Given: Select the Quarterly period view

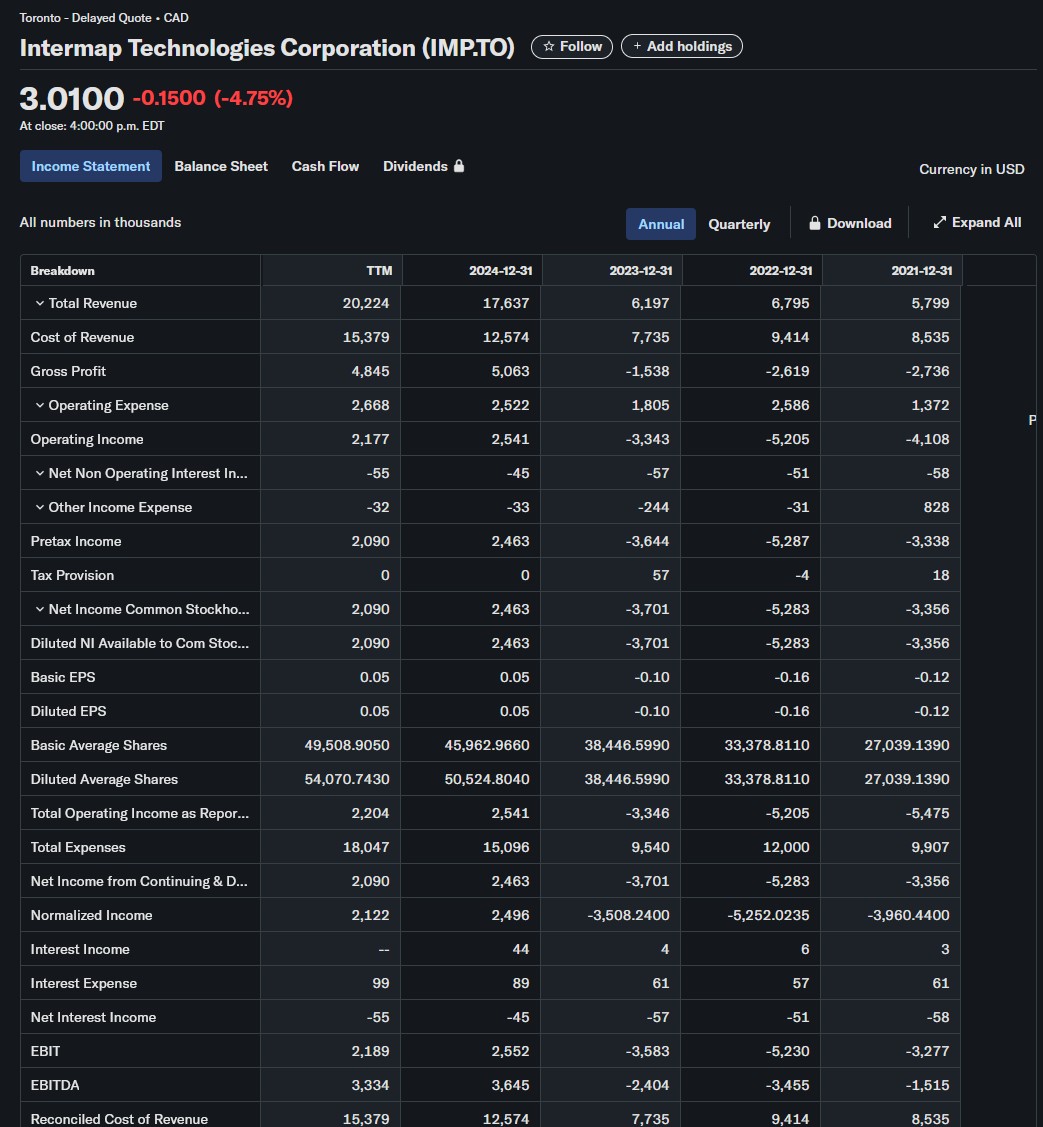Looking at the screenshot, I should click(739, 224).
